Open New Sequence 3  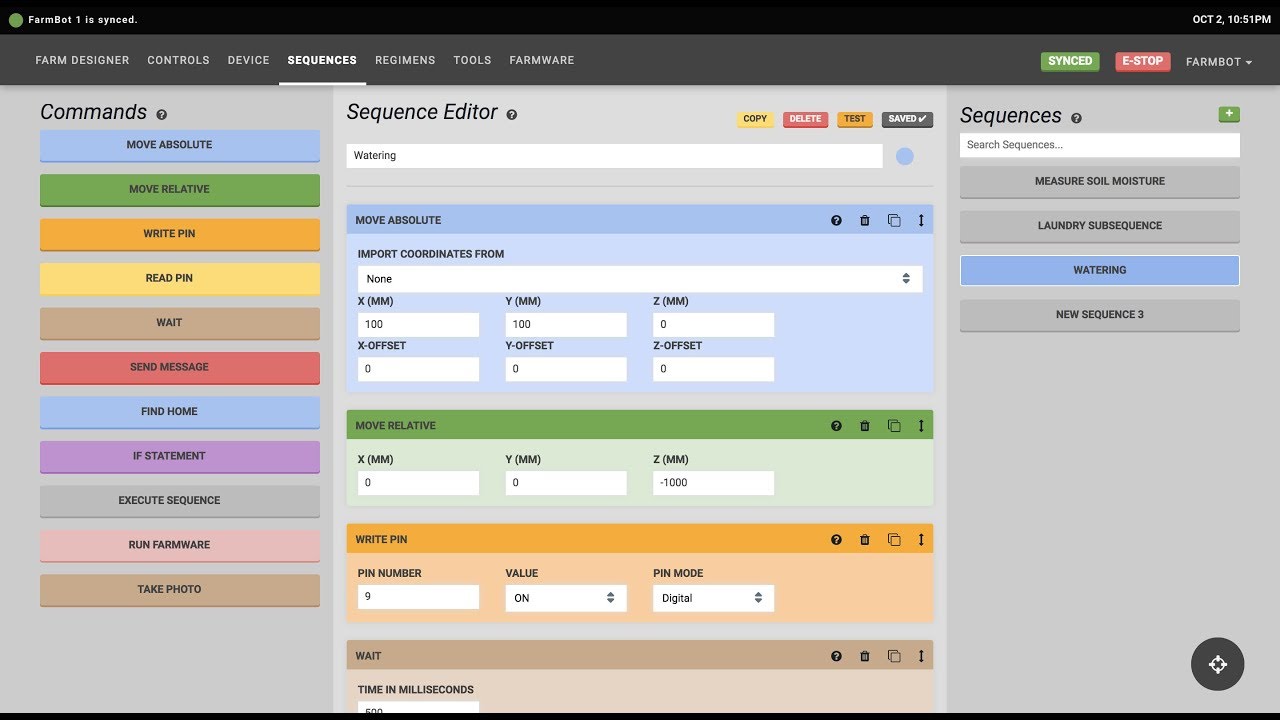(1100, 315)
